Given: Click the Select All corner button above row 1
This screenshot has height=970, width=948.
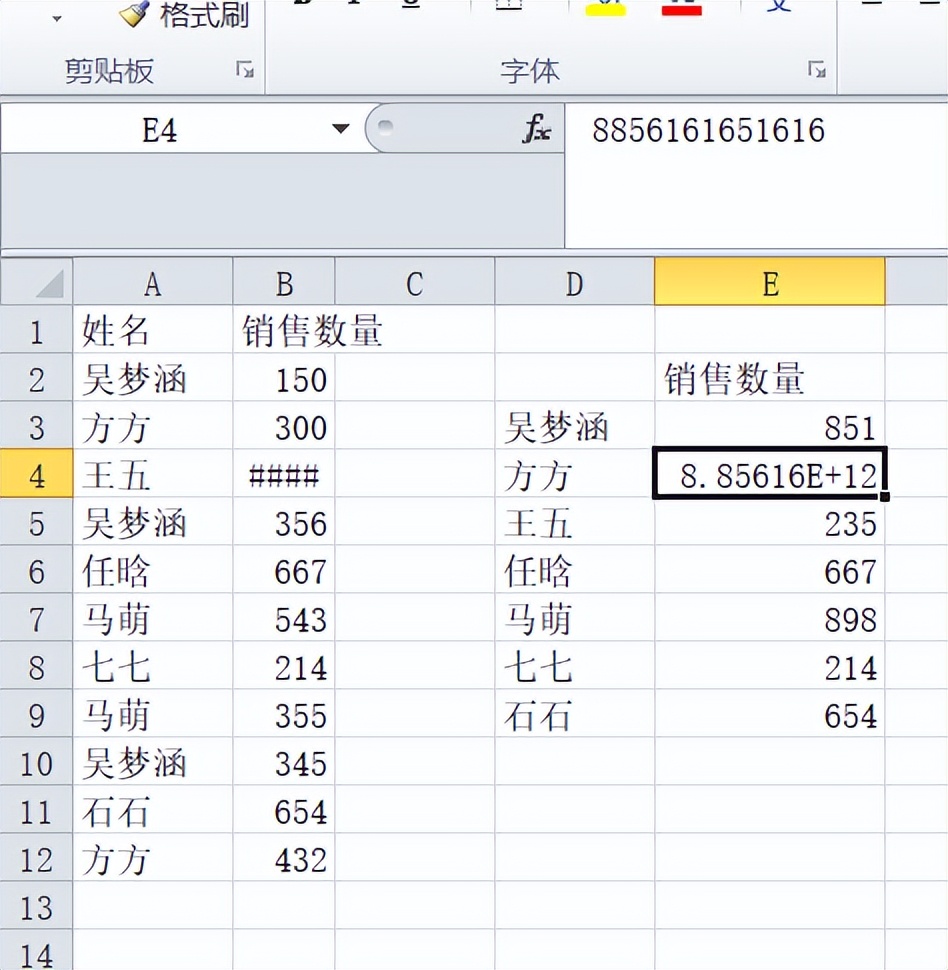Looking at the screenshot, I should [x=37, y=281].
